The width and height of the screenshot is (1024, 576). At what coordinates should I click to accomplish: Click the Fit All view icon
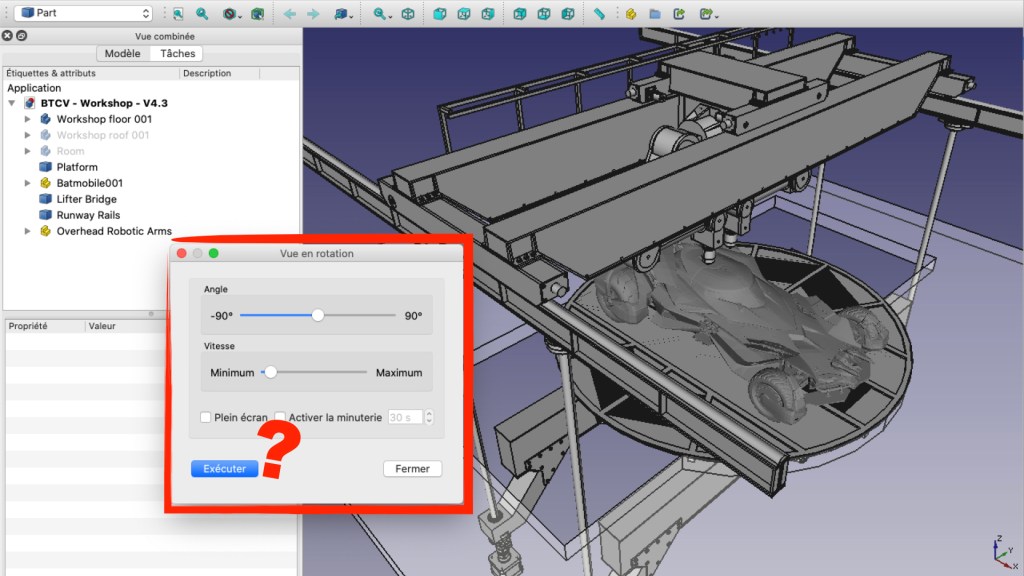pos(178,14)
